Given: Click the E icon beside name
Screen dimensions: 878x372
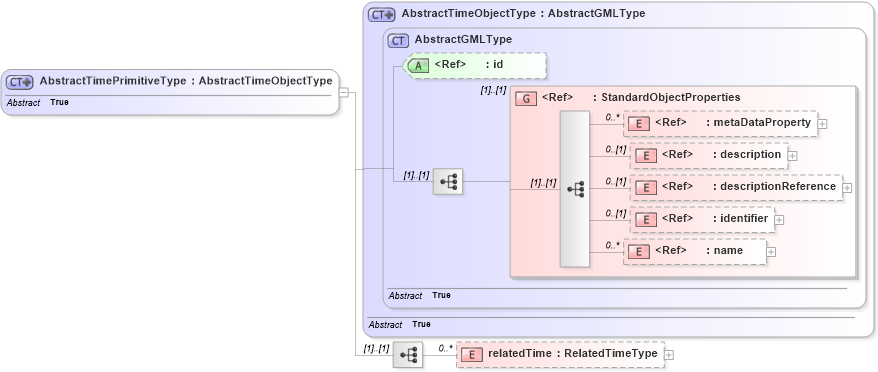Looking at the screenshot, I should point(639,252).
